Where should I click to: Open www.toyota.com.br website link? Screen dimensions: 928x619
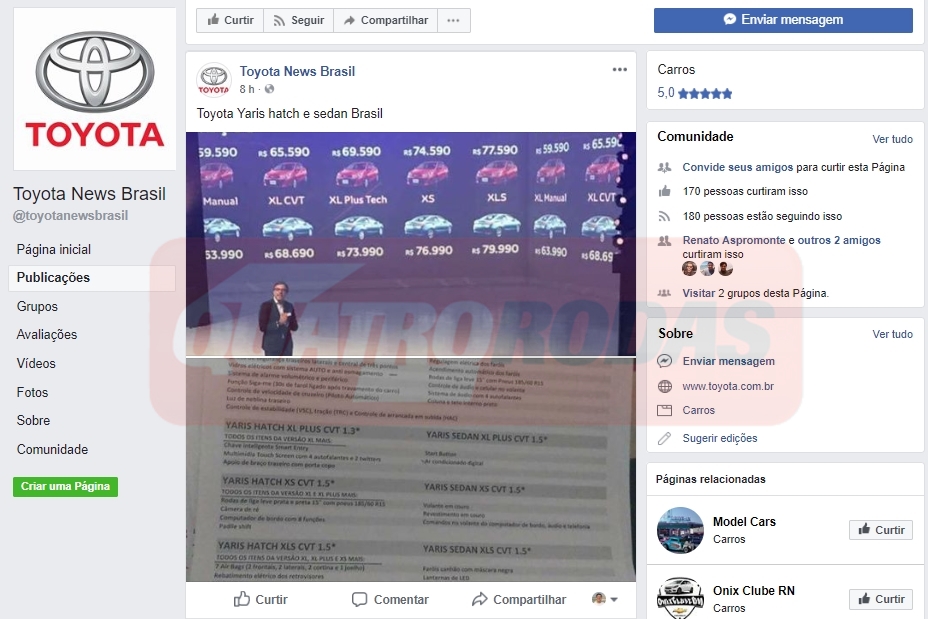pos(728,386)
